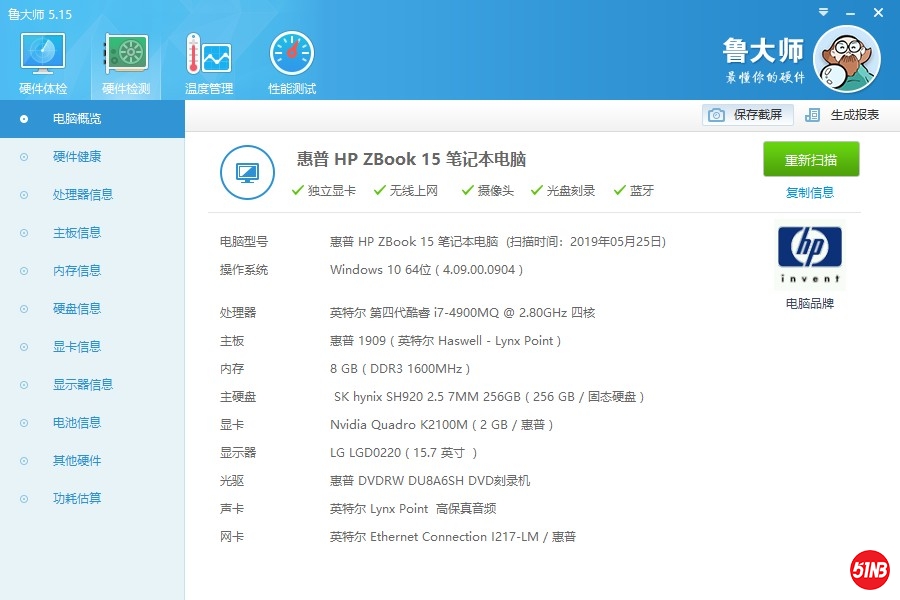Switch to 显卡信息 graphics card page
The width and height of the screenshot is (900, 600).
(77, 347)
